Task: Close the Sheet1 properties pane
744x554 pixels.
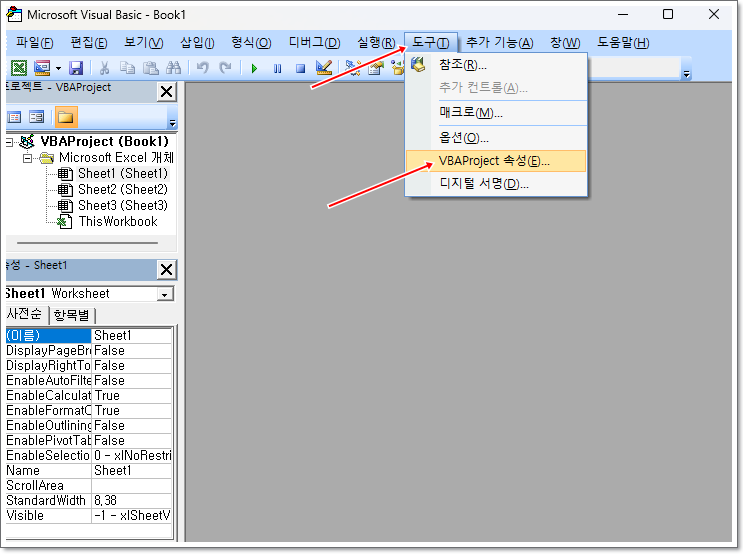Action: 167,269
